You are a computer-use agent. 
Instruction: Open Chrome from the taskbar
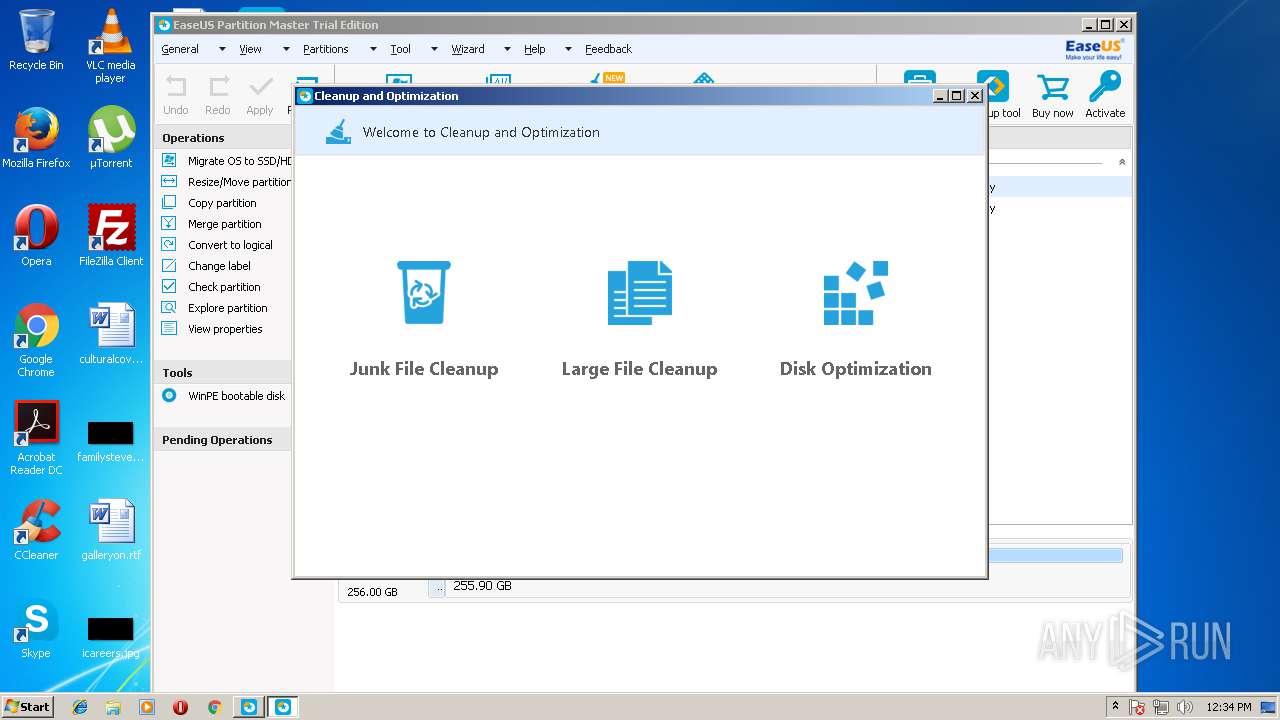click(x=214, y=707)
